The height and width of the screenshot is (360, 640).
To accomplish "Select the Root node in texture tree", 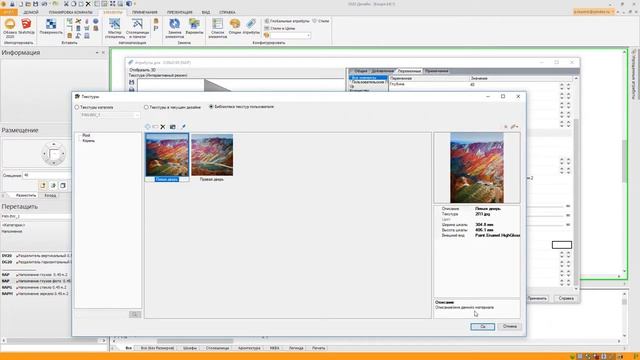I will click(86, 135).
